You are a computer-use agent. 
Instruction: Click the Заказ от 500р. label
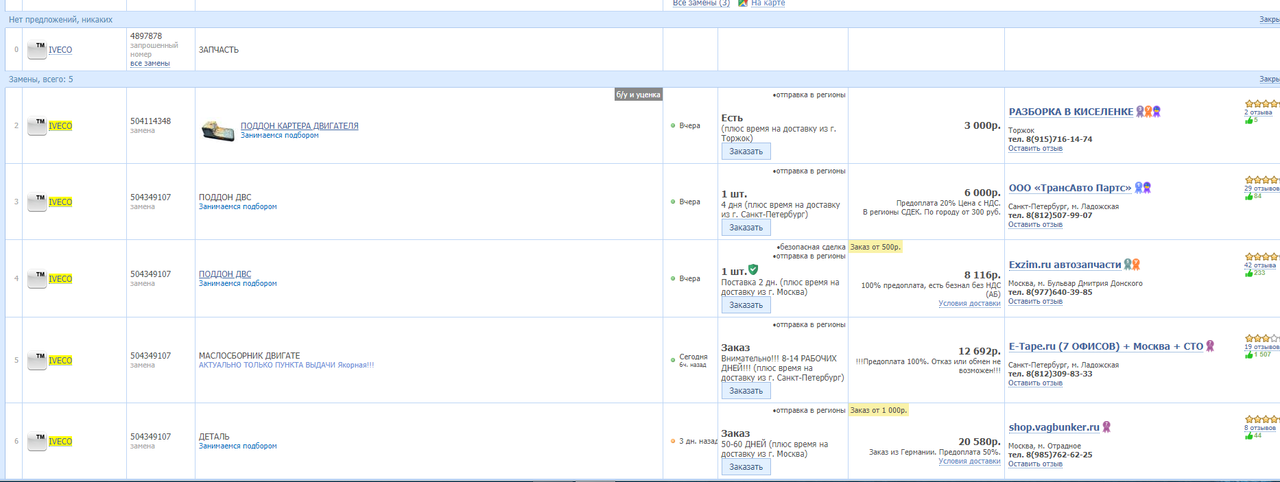pyautogui.click(x=876, y=247)
